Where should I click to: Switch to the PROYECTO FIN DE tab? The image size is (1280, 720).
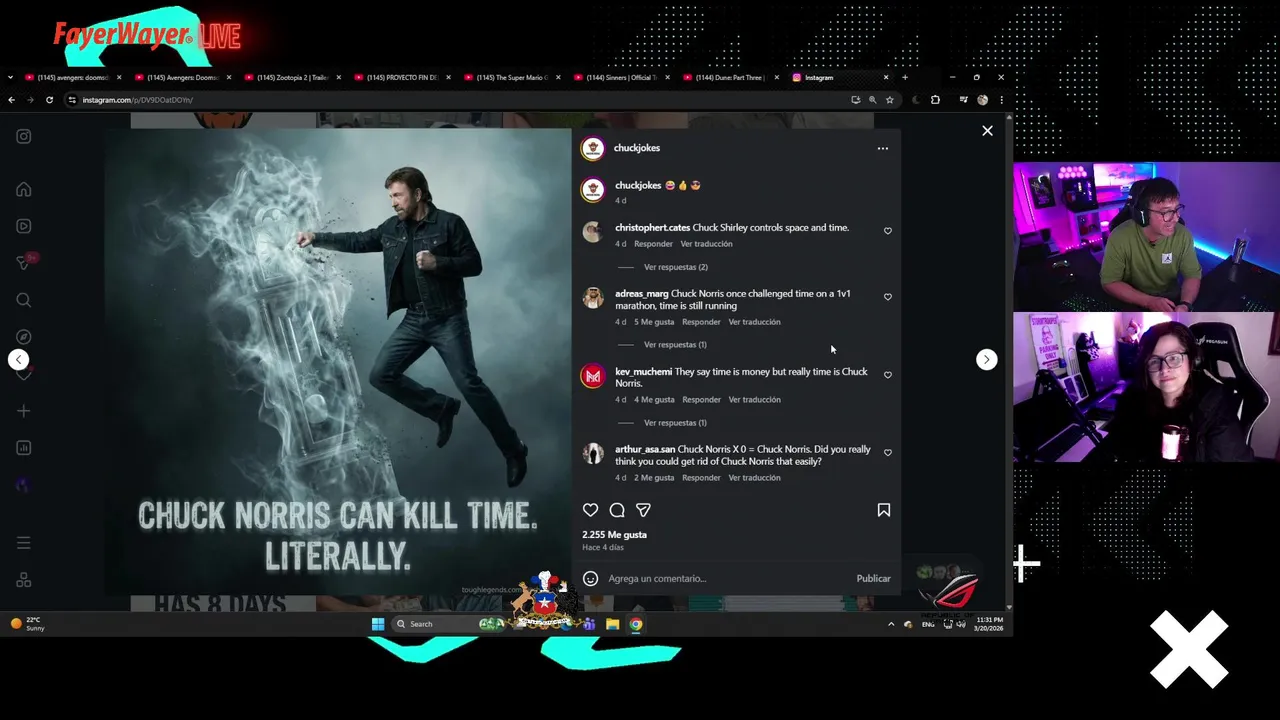(400, 77)
